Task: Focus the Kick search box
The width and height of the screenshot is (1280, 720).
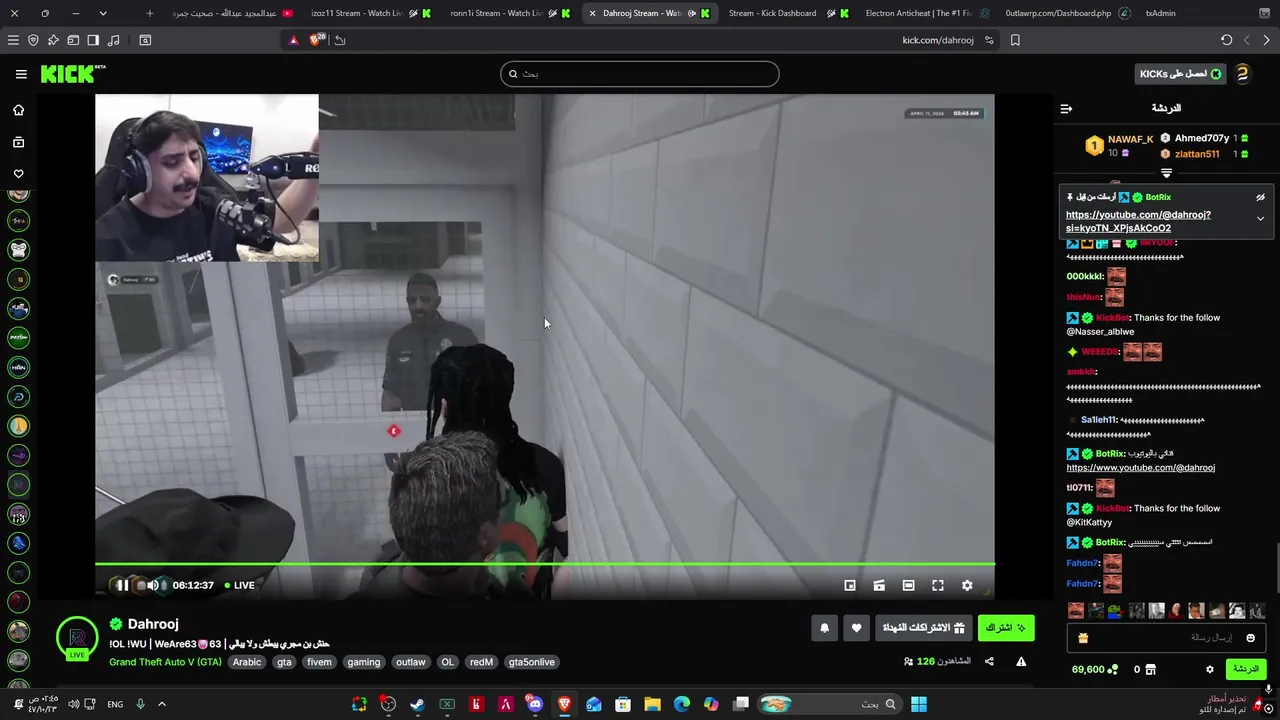Action: pyautogui.click(x=640, y=74)
